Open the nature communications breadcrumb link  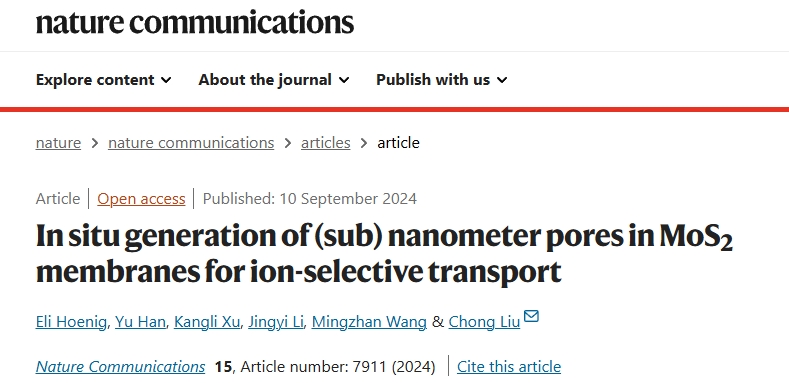(191, 143)
